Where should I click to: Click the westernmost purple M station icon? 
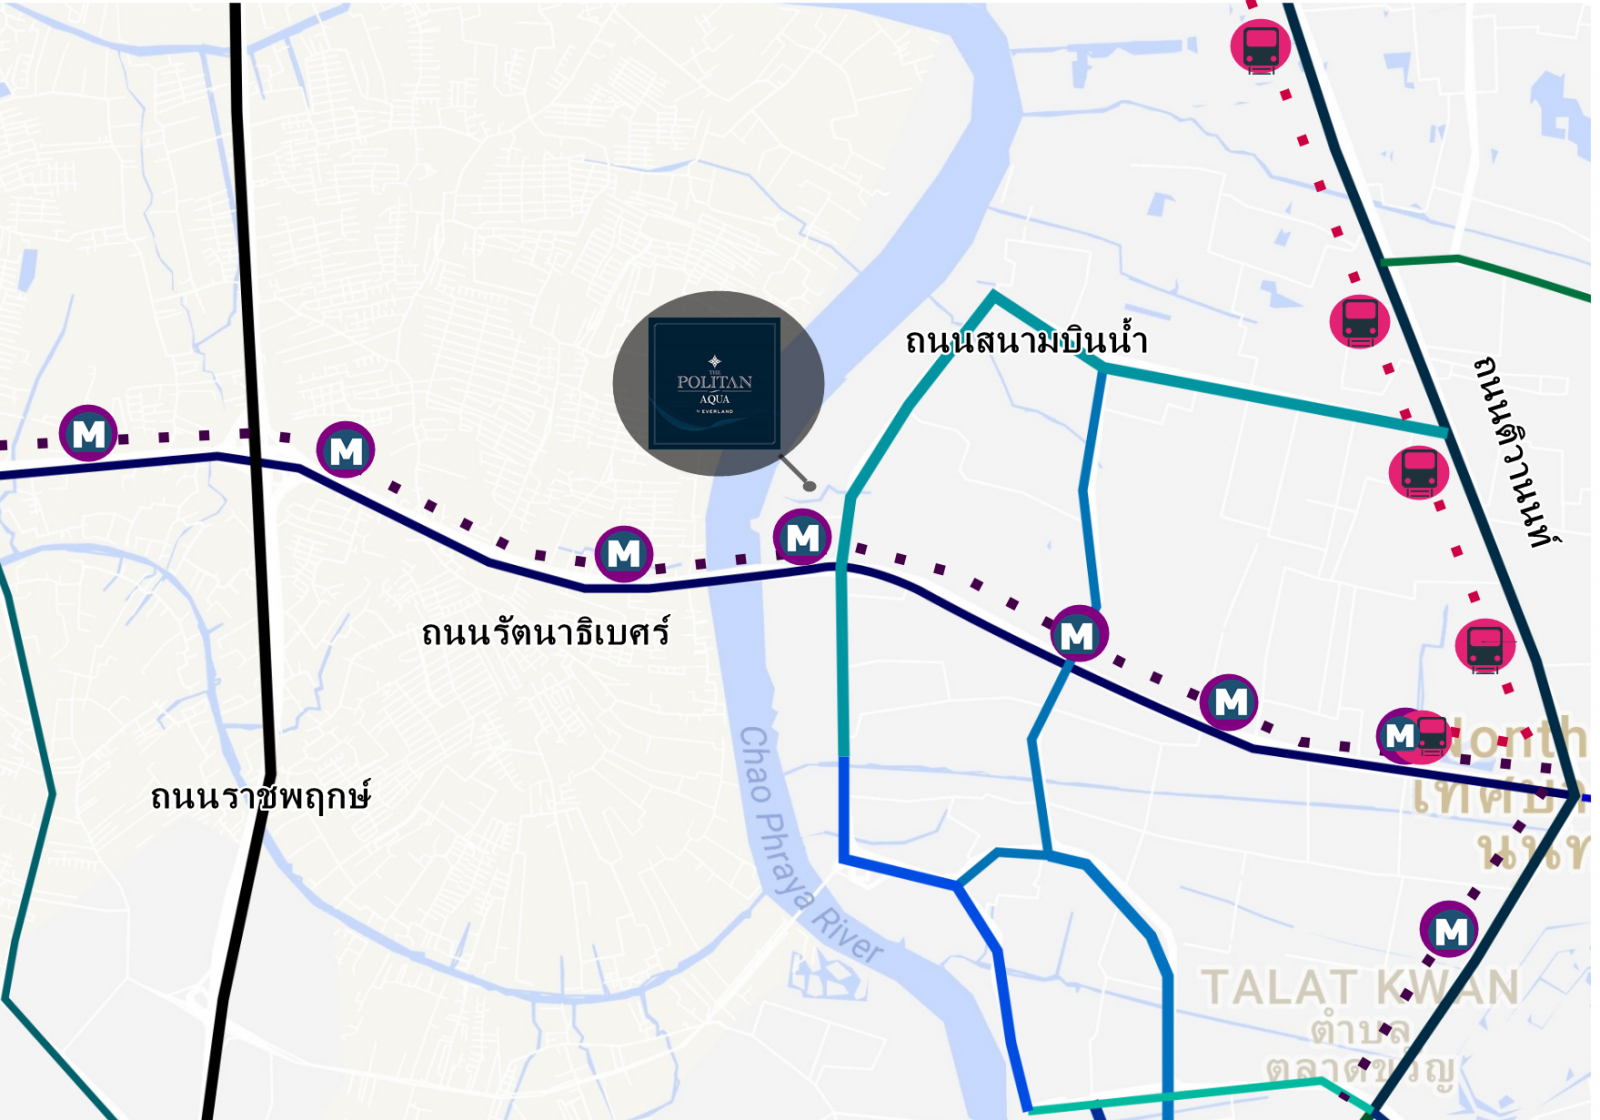coord(89,433)
